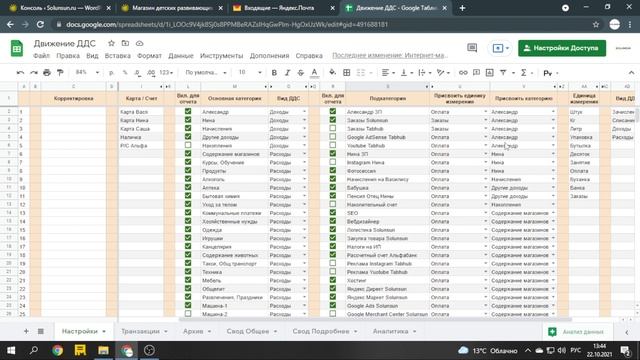Click the Create filter icon

click(x=503, y=73)
